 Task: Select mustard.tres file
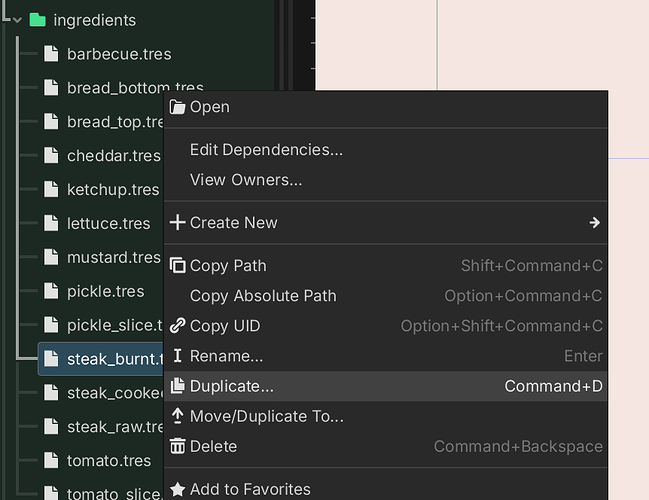pyautogui.click(x=114, y=257)
